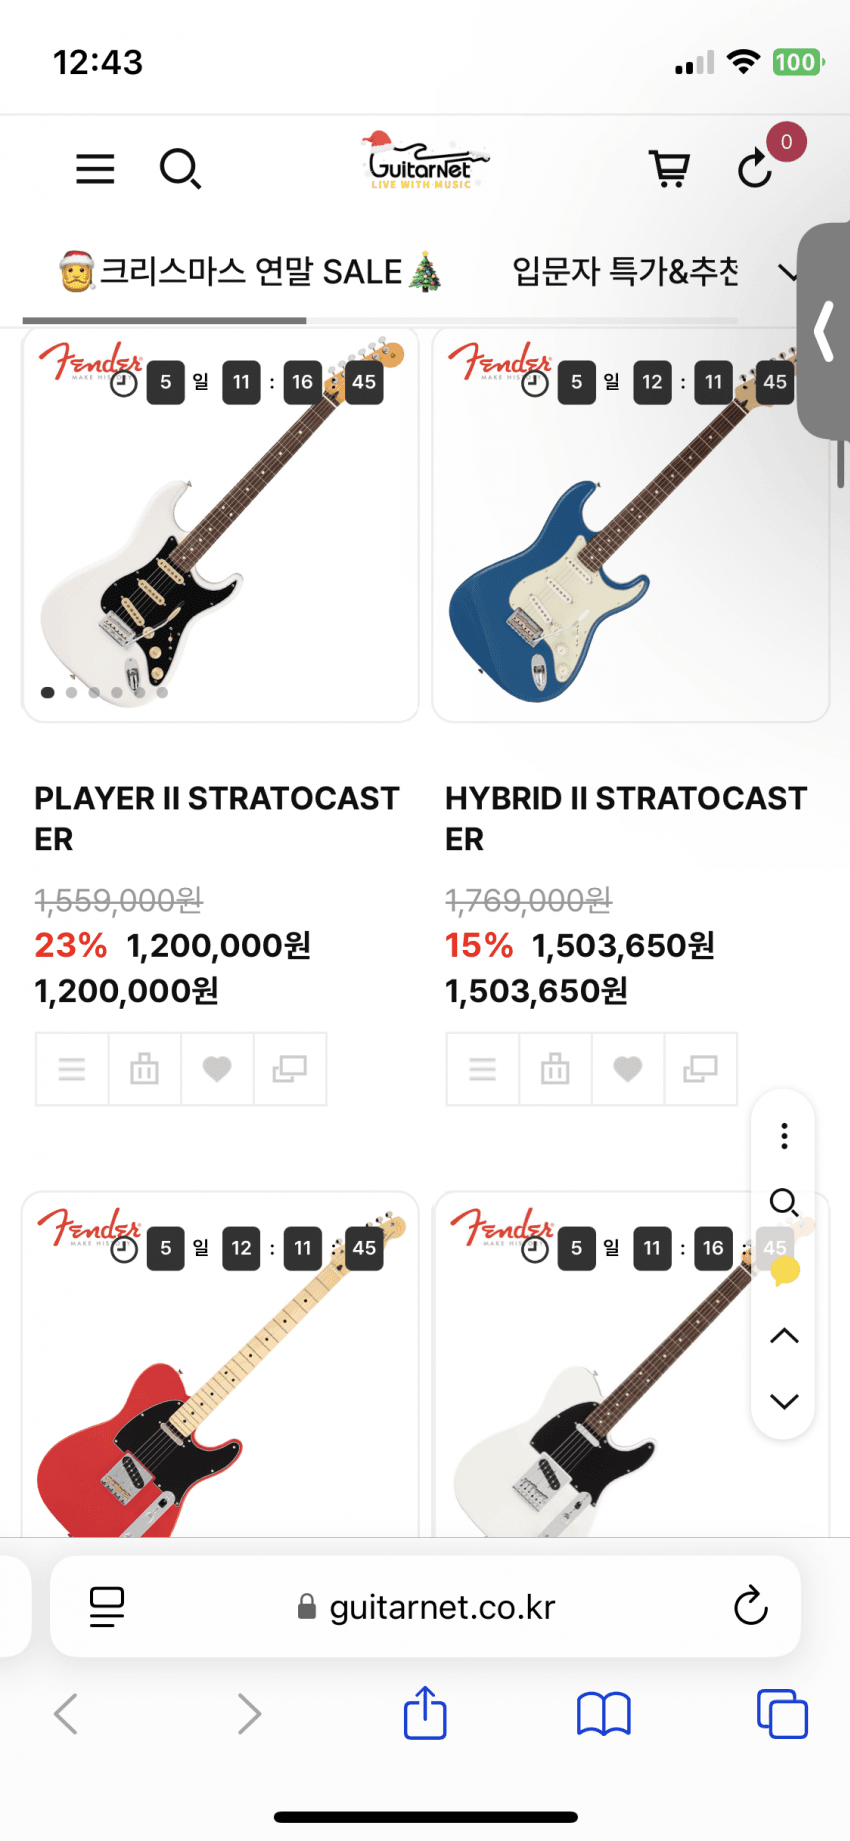Tap the search magnifier in header
850x1841 pixels.
pyautogui.click(x=180, y=169)
